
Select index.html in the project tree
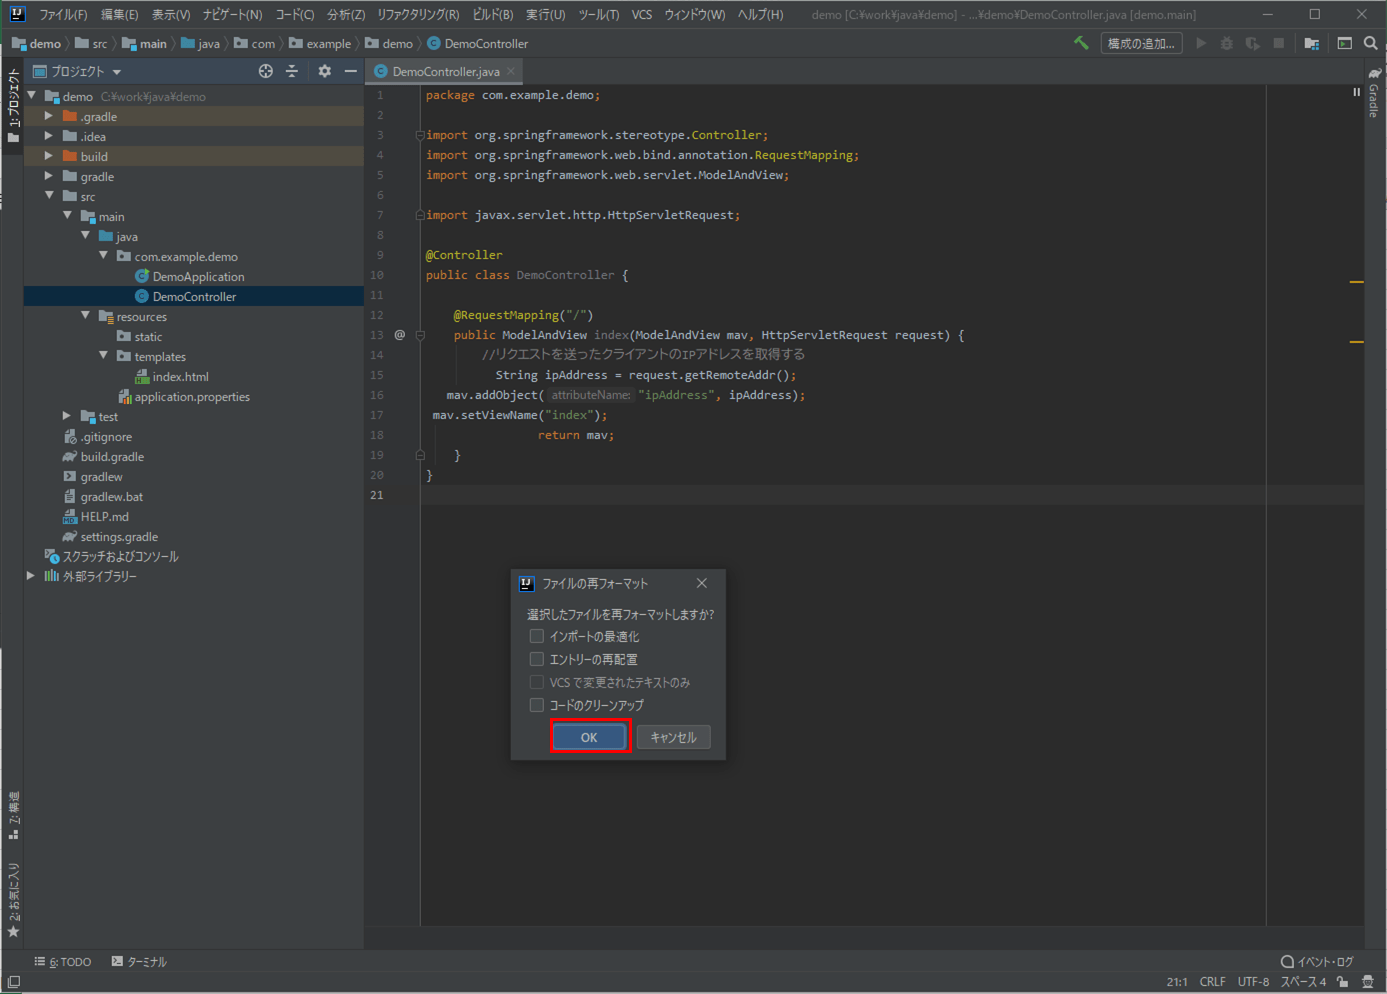(180, 377)
